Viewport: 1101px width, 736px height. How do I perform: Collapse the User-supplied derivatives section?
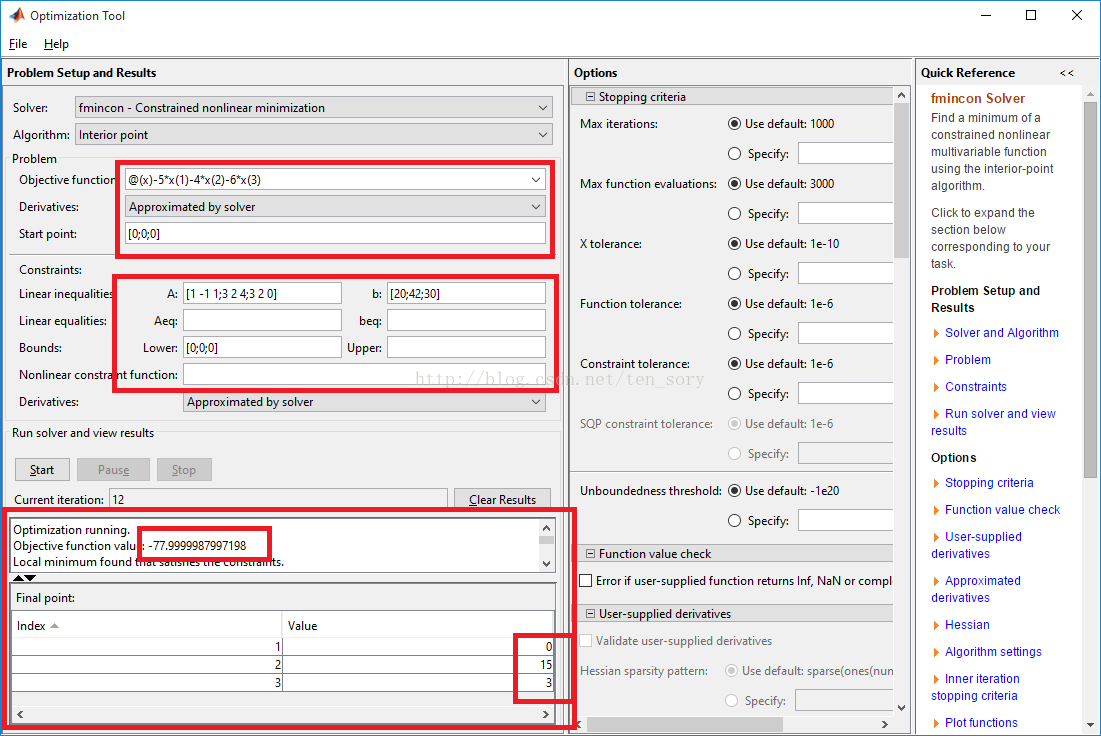coord(591,614)
